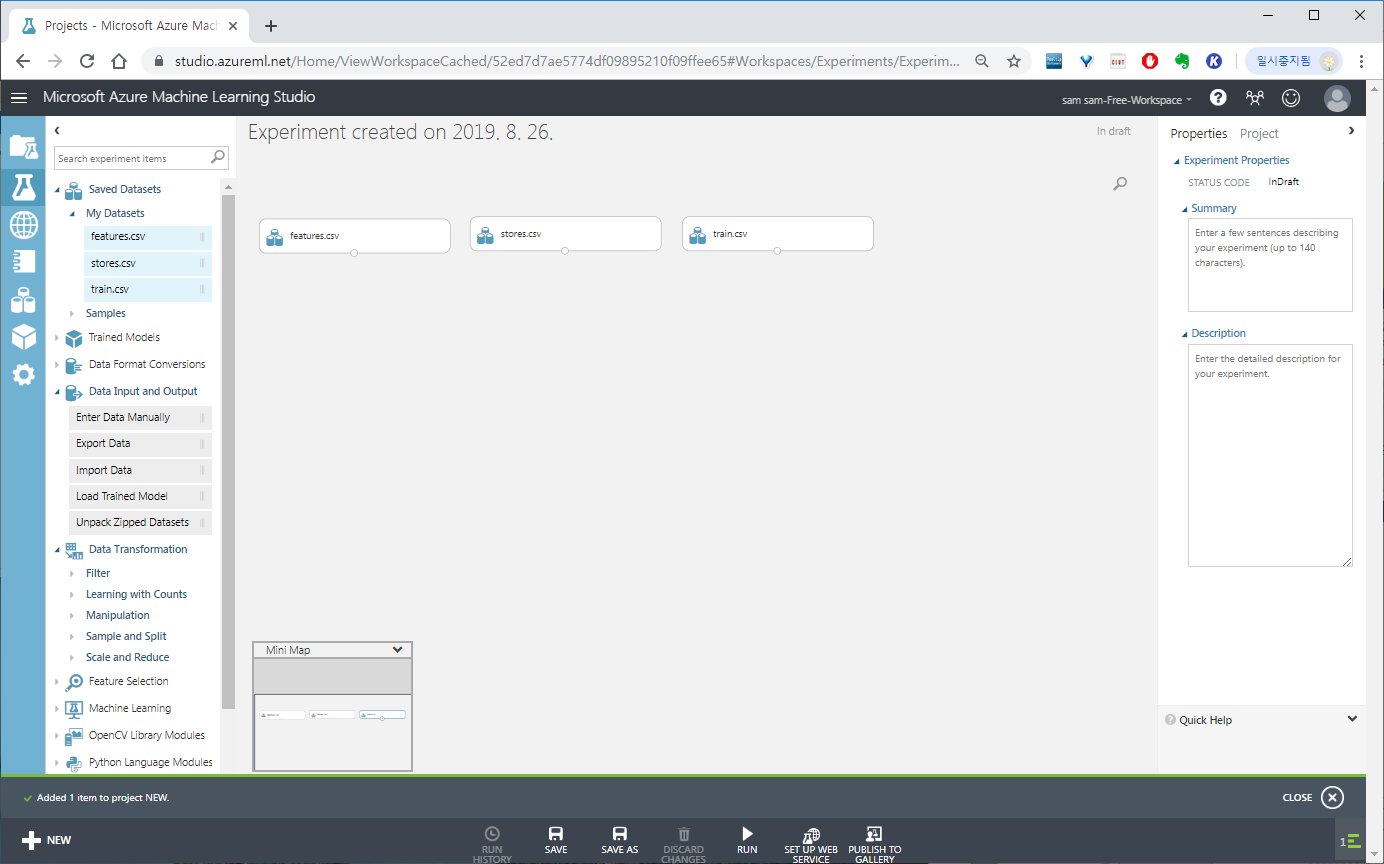Open Notebooks icon in sidebar
Screen dimensions: 1384x864
pos(23,262)
